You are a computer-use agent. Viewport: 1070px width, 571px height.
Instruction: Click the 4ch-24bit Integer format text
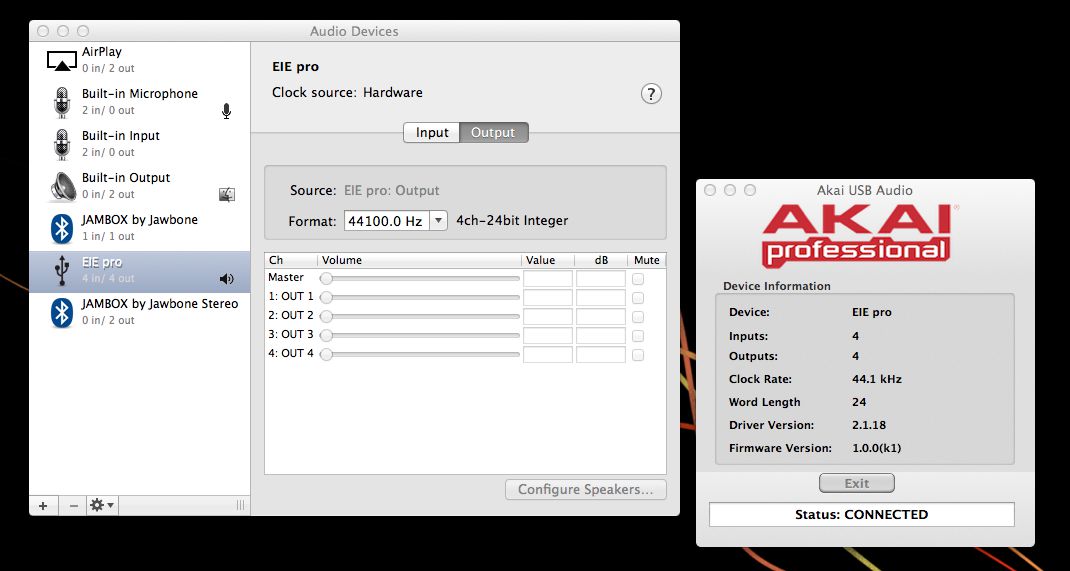click(512, 220)
